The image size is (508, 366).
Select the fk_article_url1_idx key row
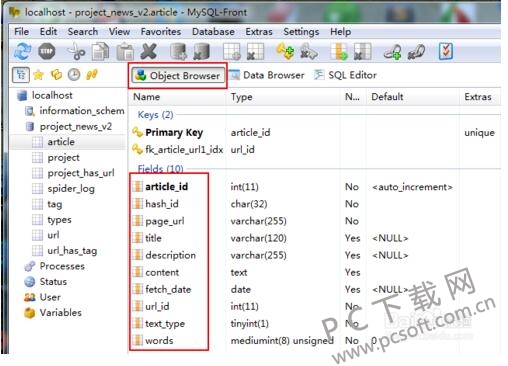[314, 150]
